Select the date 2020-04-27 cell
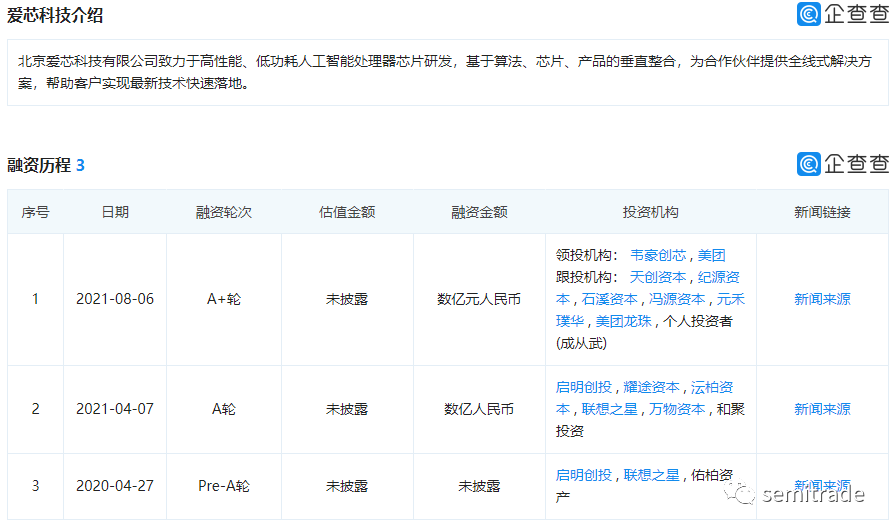 click(115, 486)
